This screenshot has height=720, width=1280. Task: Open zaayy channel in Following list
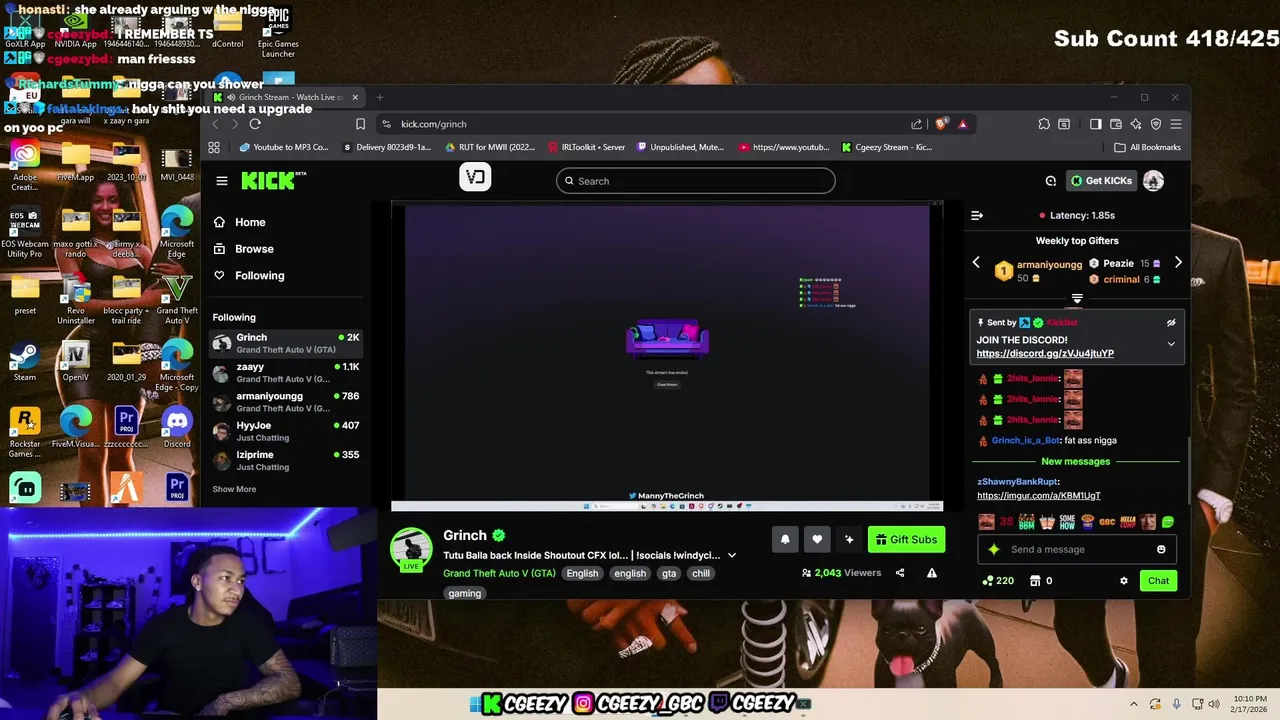click(x=285, y=373)
